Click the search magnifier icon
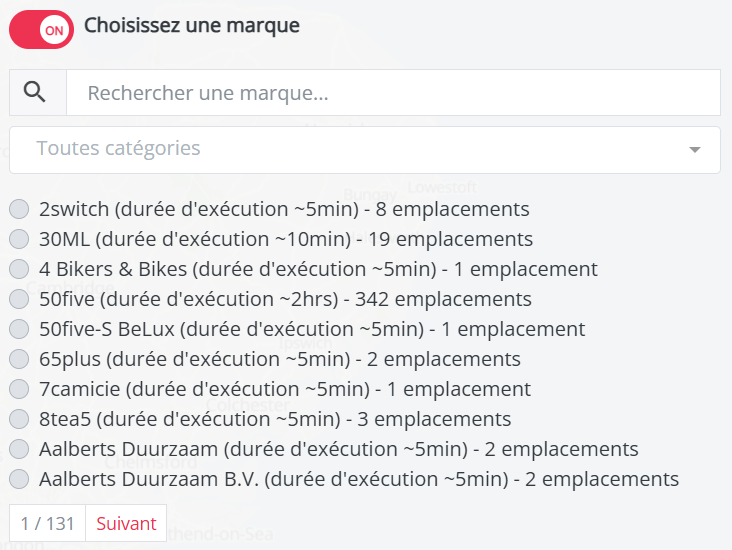Viewport: 732px width, 550px height. coord(35,93)
